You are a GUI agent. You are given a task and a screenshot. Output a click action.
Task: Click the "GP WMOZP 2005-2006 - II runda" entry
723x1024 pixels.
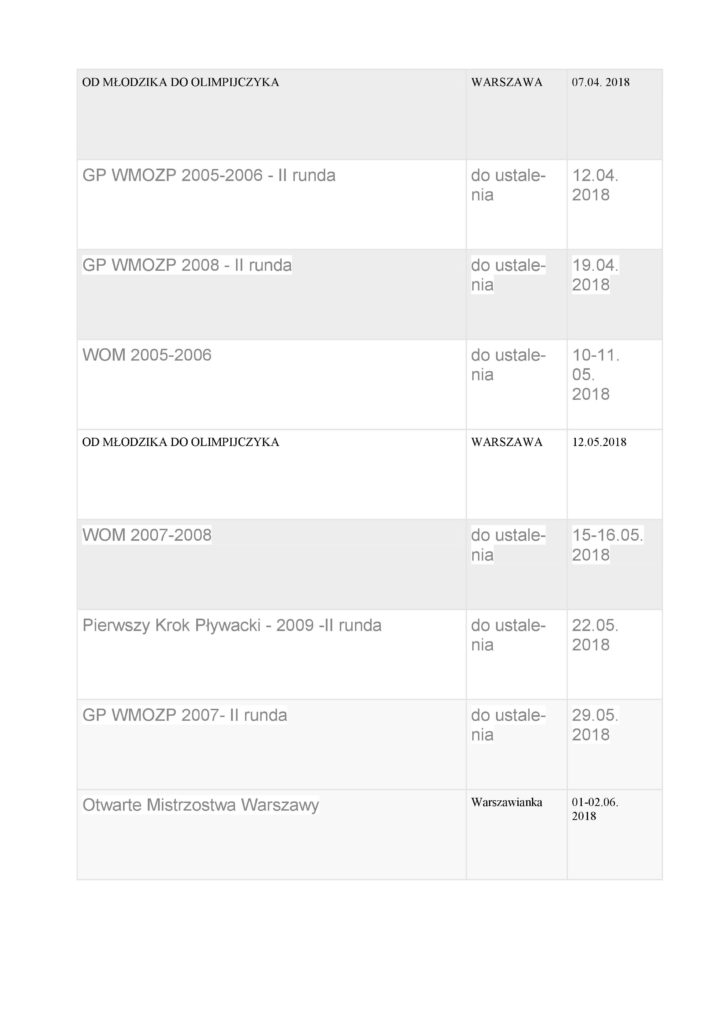click(x=208, y=176)
